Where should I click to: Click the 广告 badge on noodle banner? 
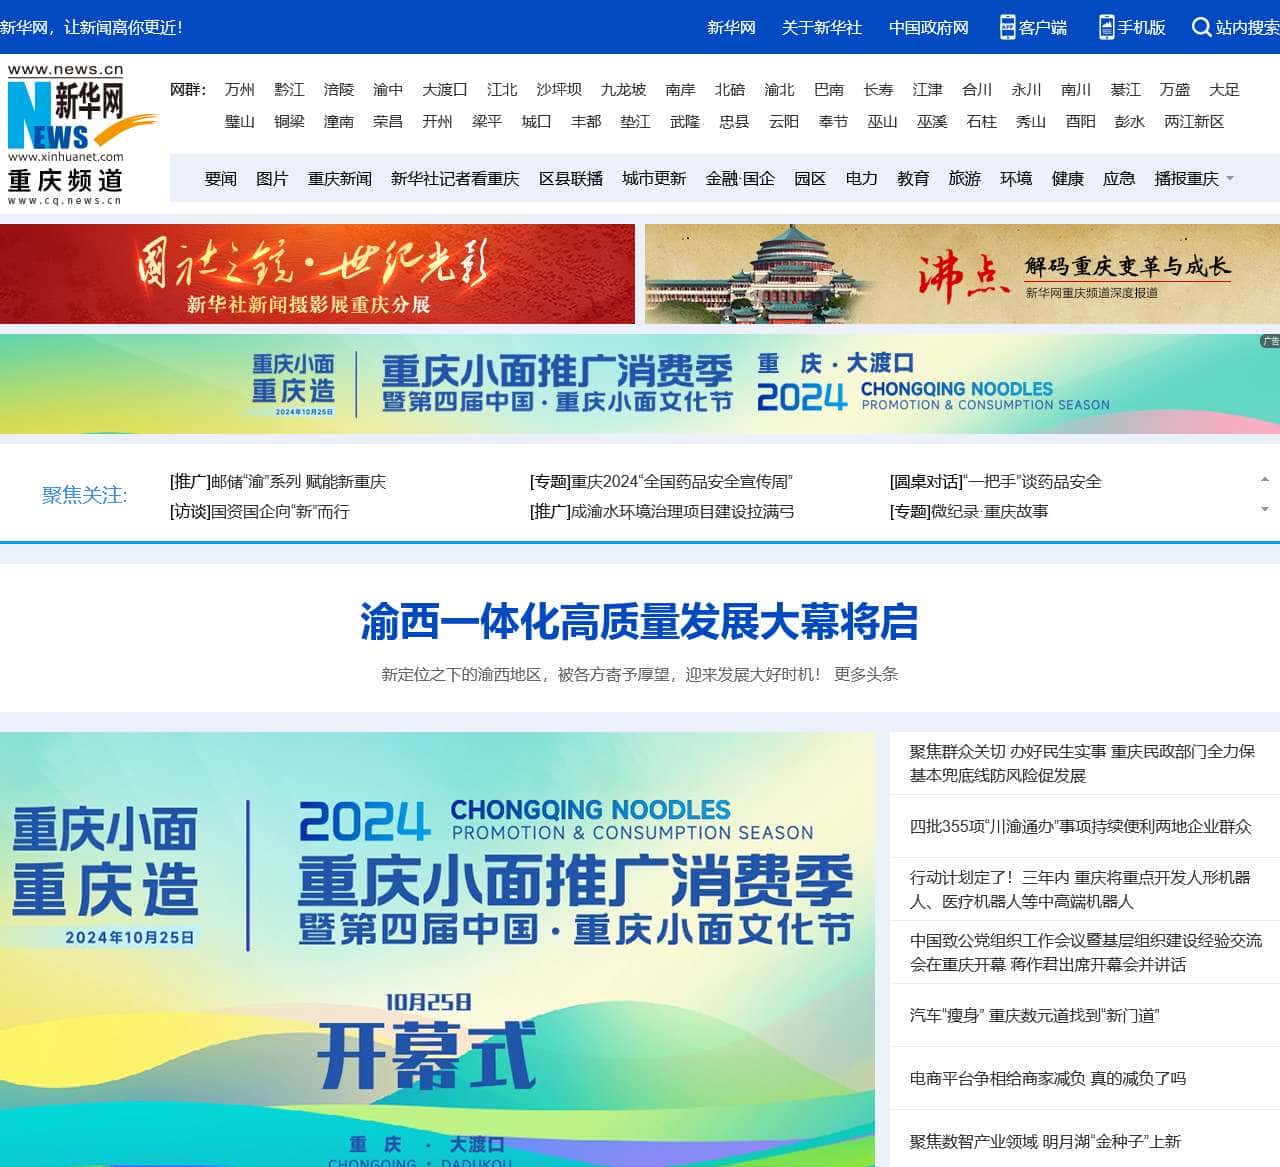[1270, 341]
